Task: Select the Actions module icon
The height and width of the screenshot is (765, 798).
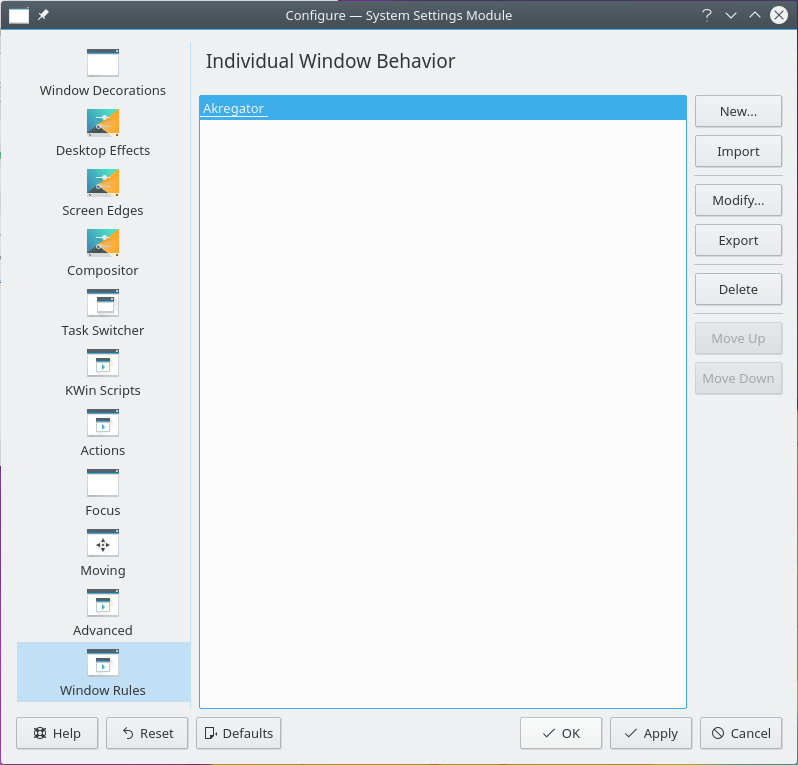Action: [x=103, y=423]
